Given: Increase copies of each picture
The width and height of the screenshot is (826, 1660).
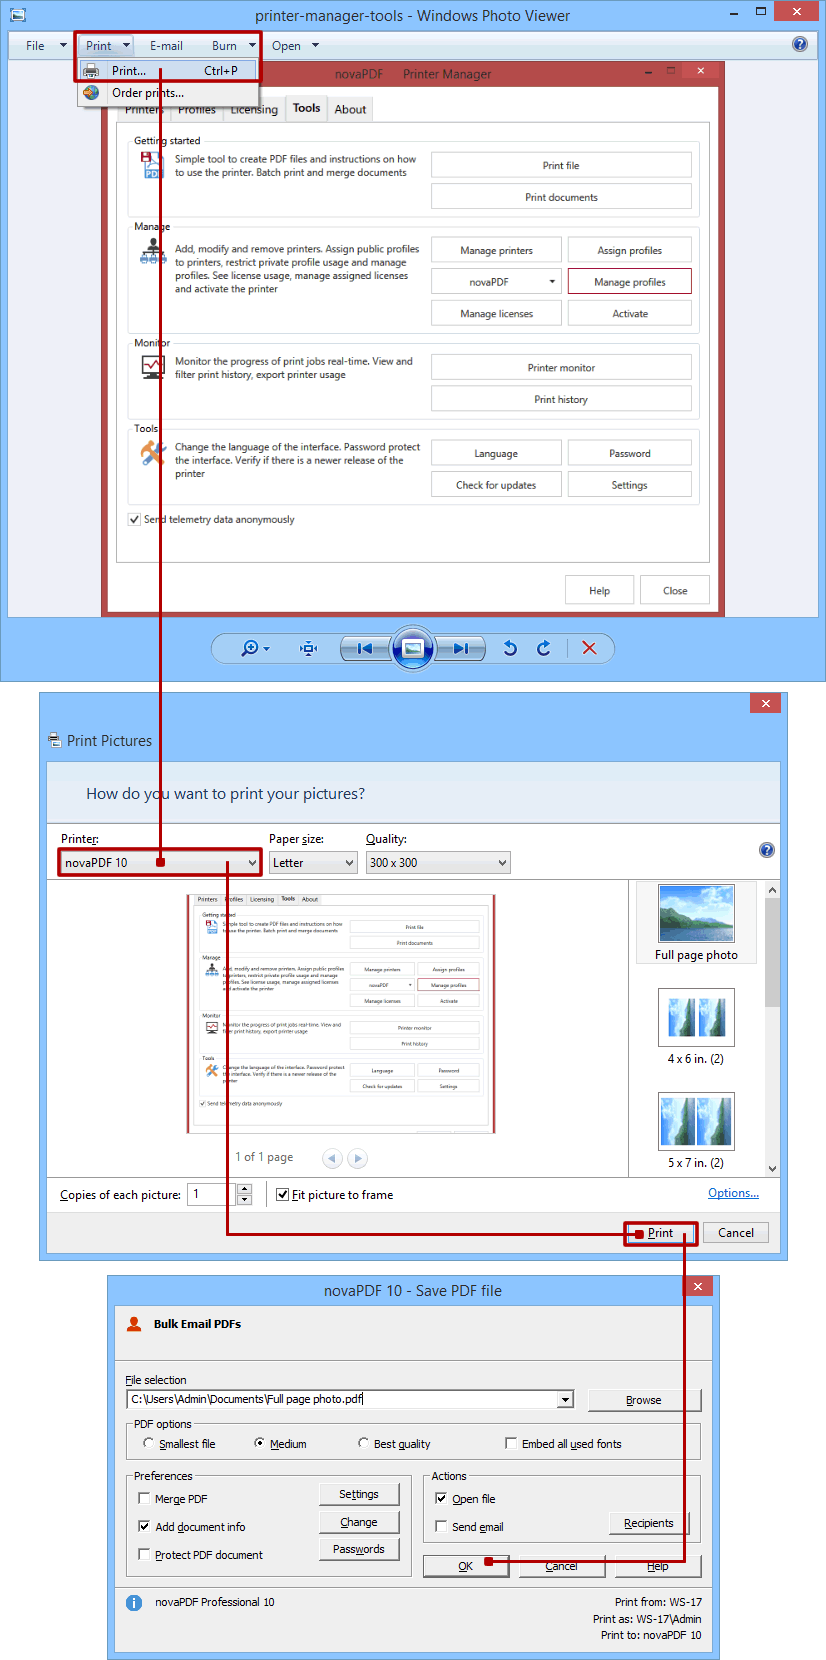Looking at the screenshot, I should coord(245,1189).
